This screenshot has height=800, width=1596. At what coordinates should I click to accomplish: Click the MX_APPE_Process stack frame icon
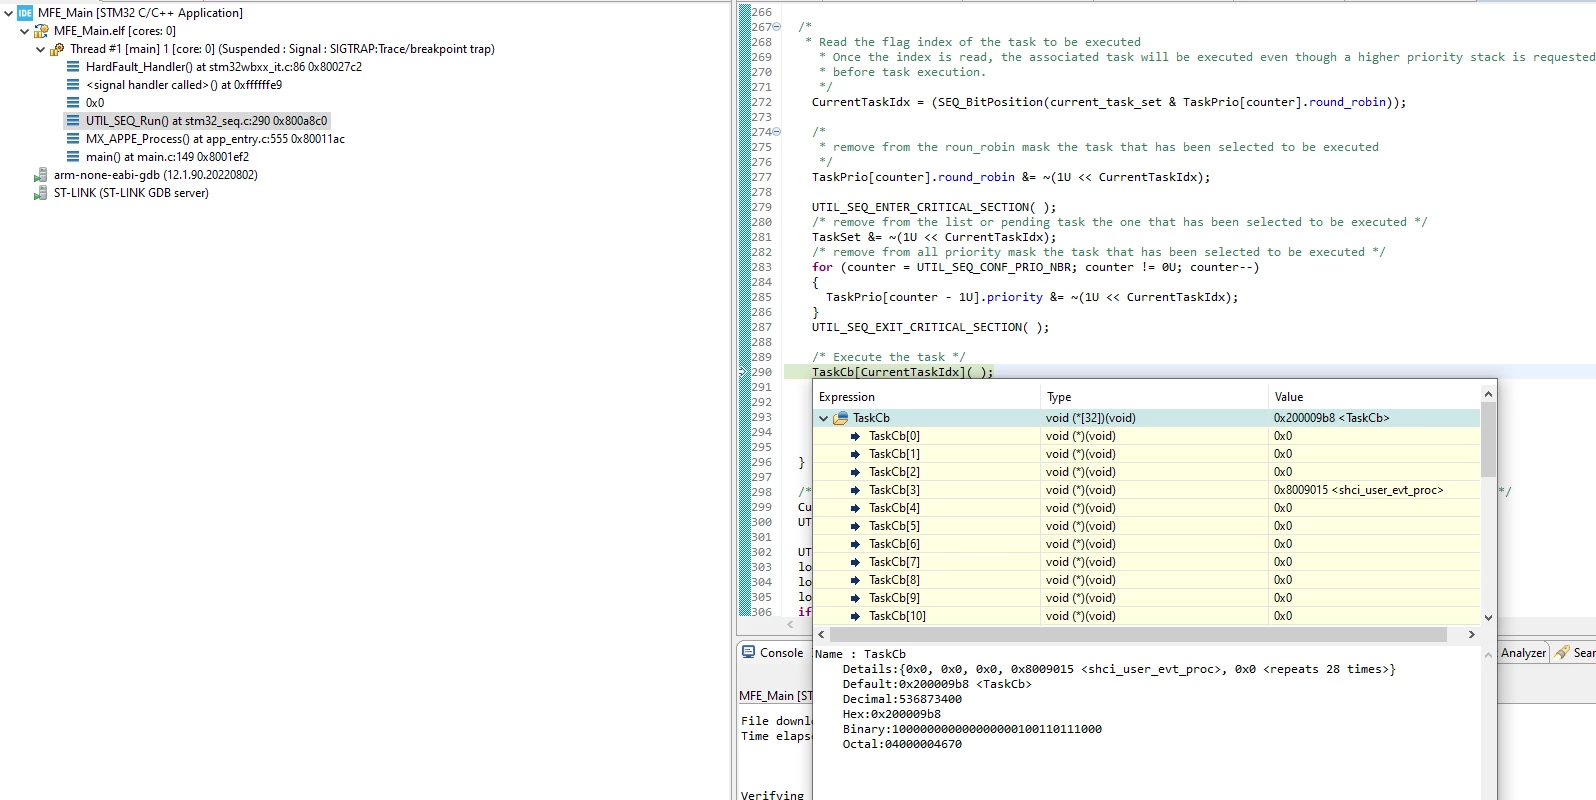click(x=73, y=139)
